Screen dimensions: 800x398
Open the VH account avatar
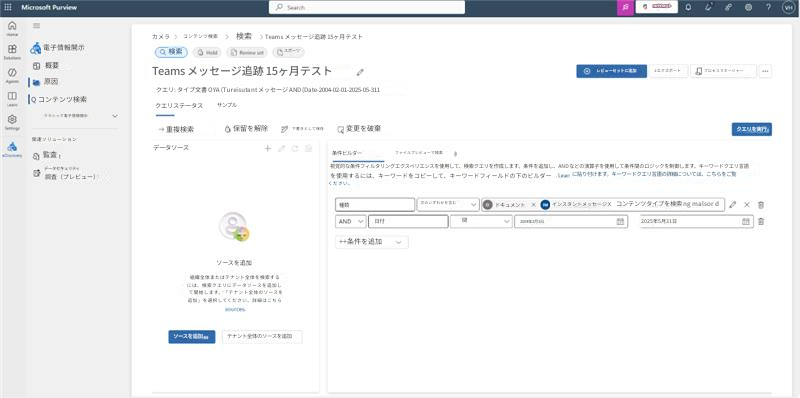pyautogui.click(x=788, y=7)
